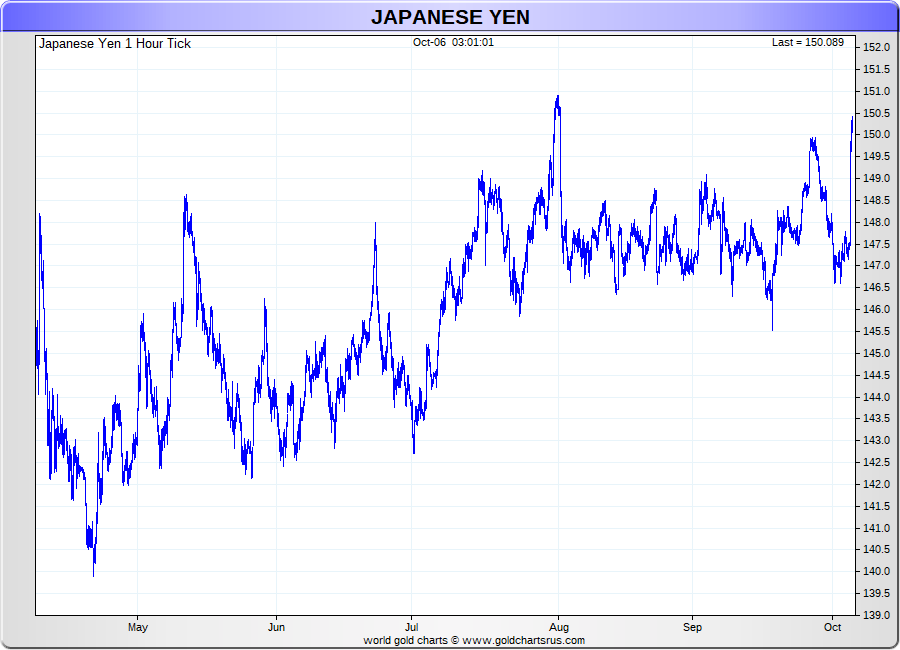Select the 145.0 price axis label
This screenshot has width=900, height=650.
[x=877, y=353]
